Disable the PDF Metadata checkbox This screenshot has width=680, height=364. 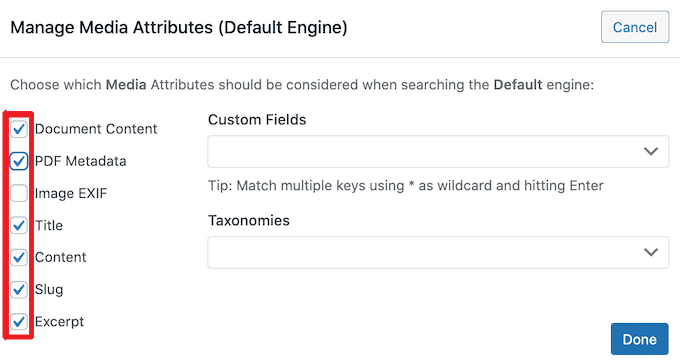pos(19,161)
